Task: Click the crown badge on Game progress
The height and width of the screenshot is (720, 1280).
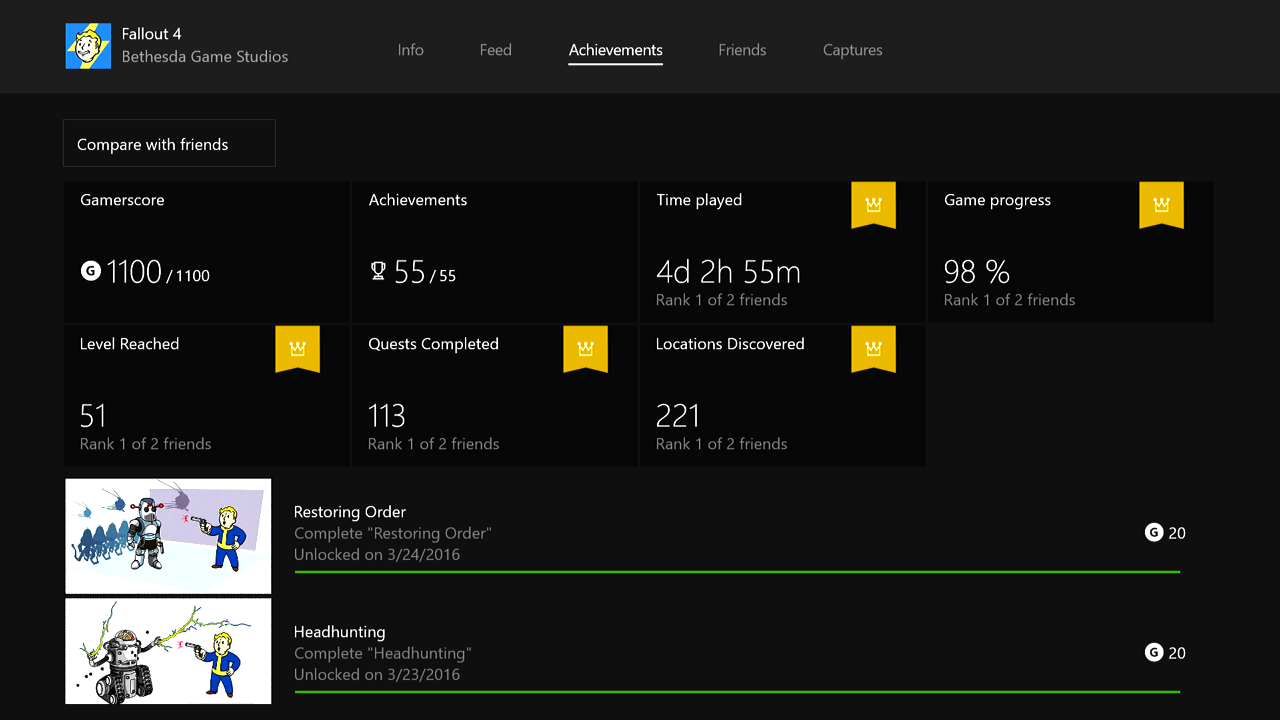Action: [1161, 205]
